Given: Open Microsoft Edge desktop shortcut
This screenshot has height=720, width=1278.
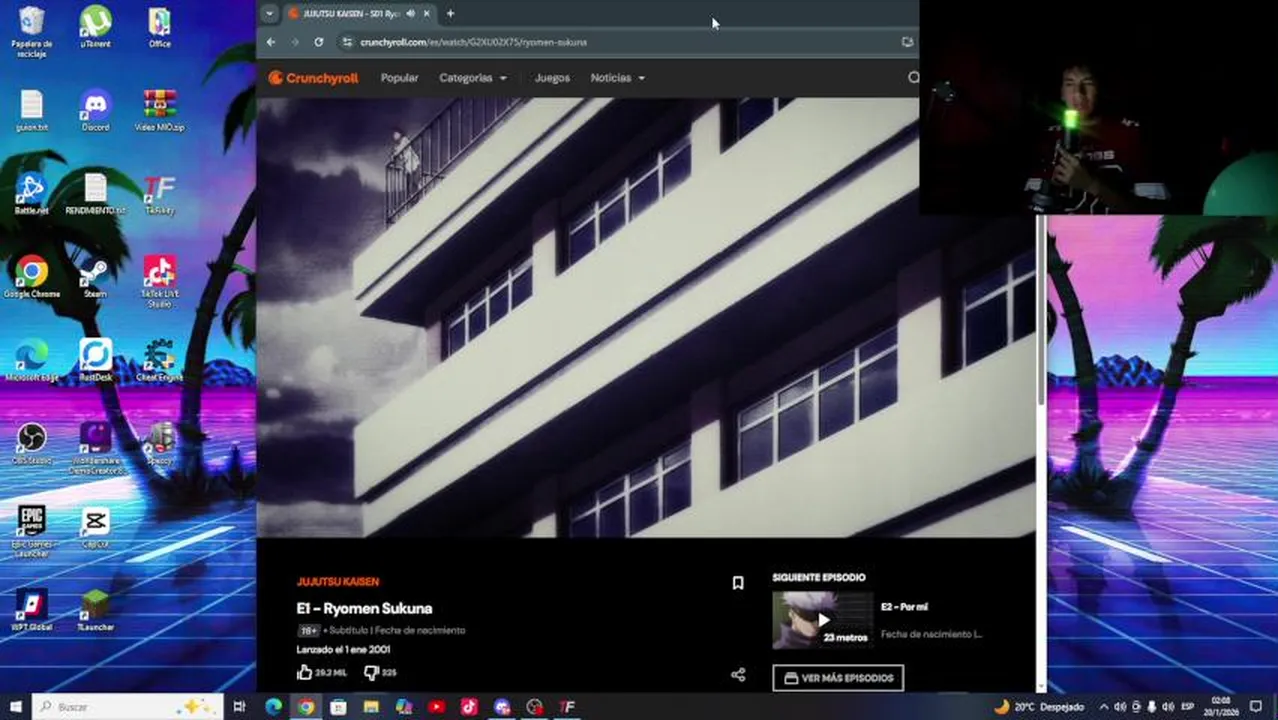Looking at the screenshot, I should click(32, 360).
